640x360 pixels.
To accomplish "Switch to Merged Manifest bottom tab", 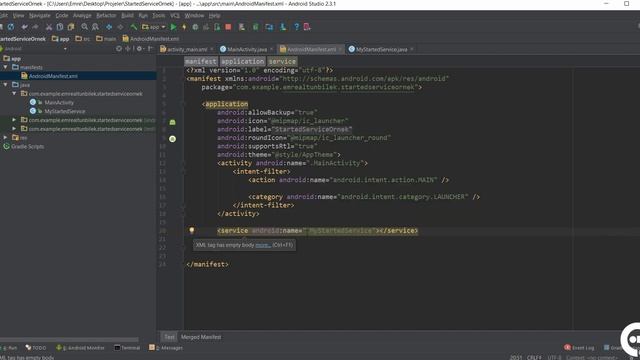I will pyautogui.click(x=201, y=337).
